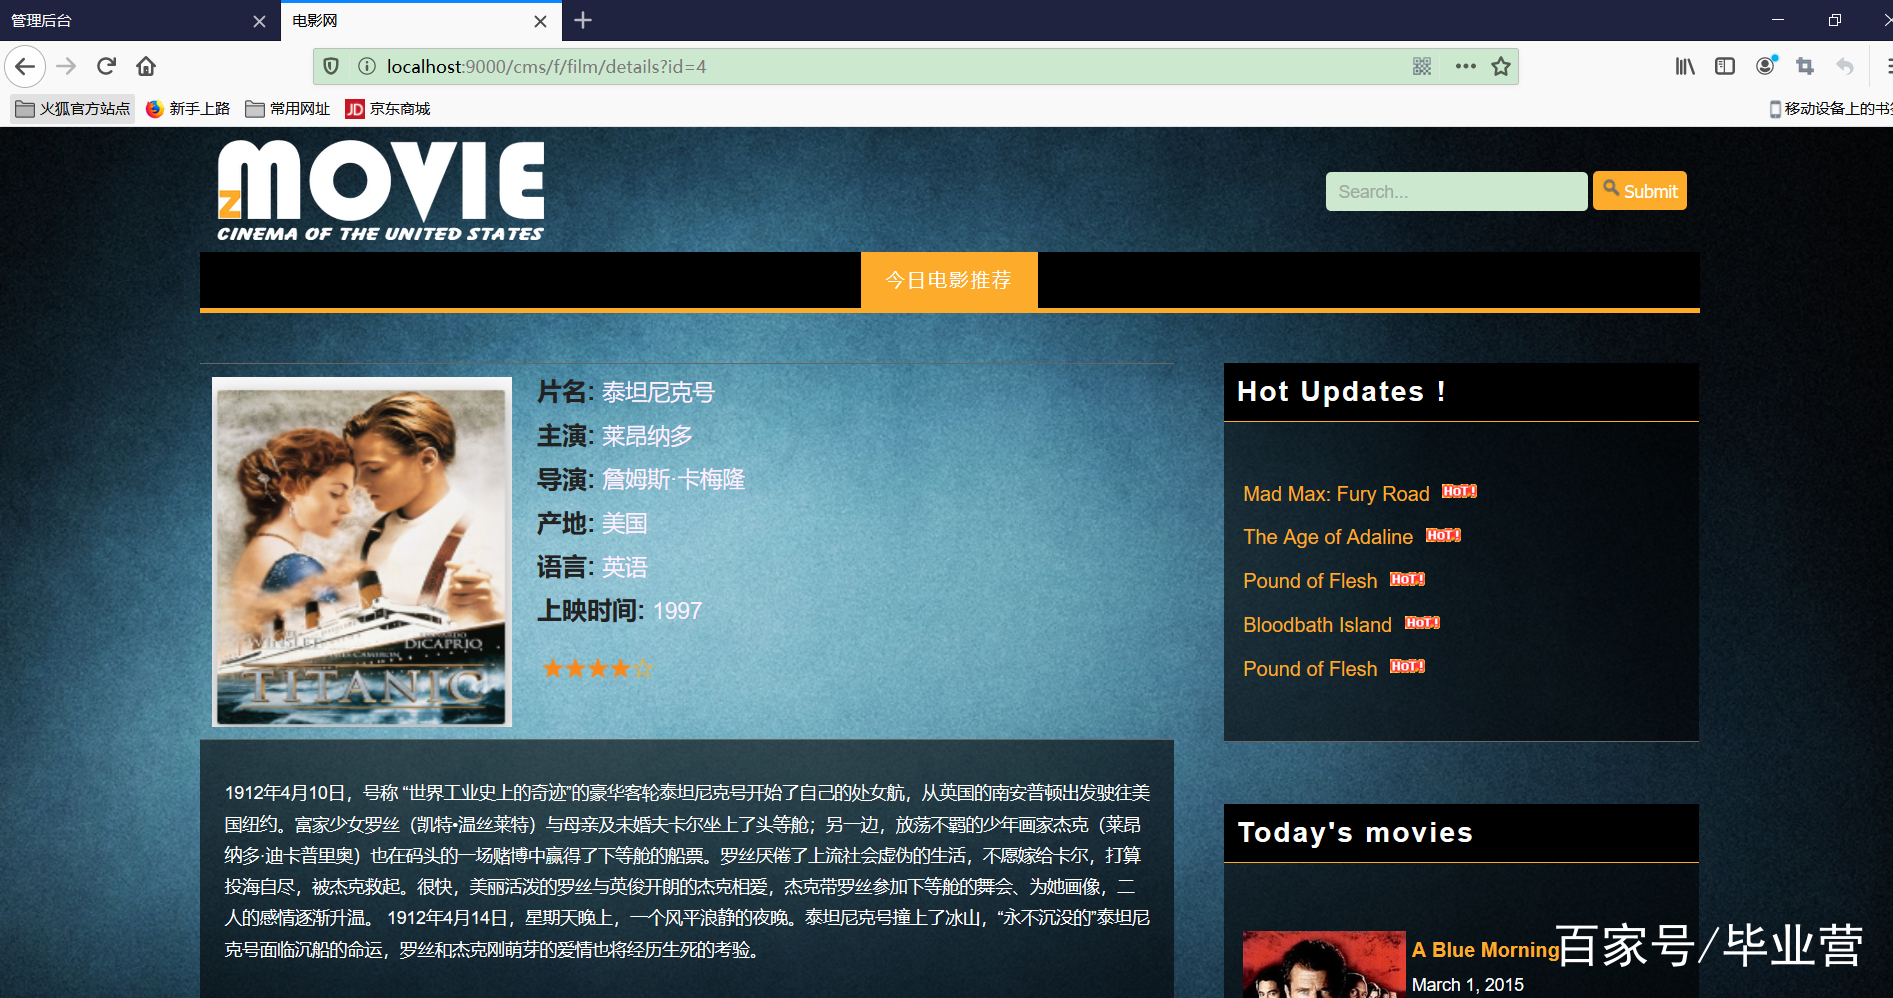Switch to the 管理后台 tab

(140, 21)
